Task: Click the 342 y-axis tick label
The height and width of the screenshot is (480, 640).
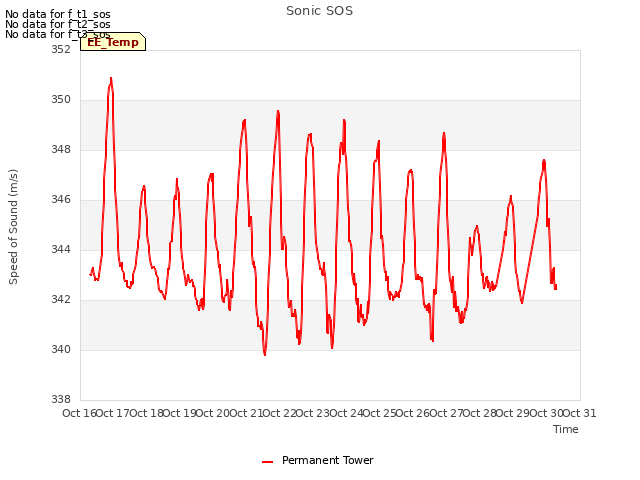Action: [60, 299]
